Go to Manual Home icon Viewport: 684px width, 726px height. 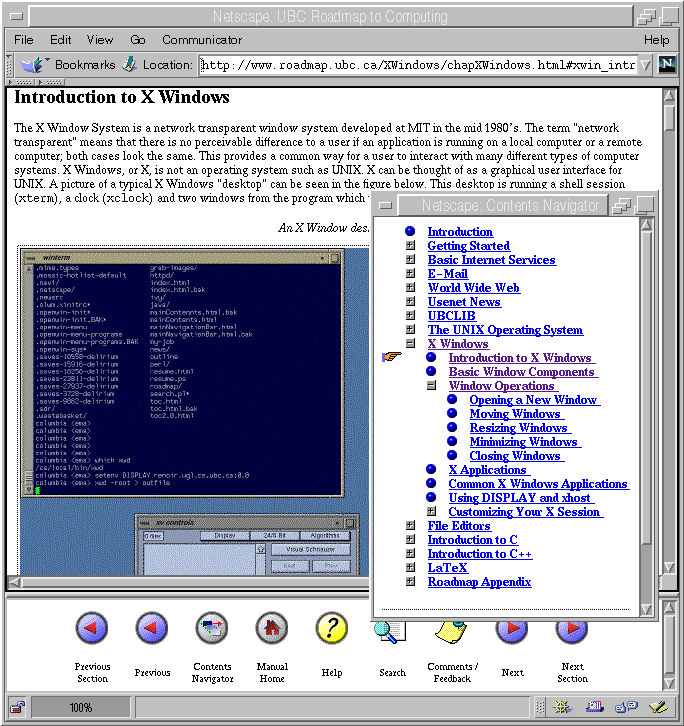point(272,628)
